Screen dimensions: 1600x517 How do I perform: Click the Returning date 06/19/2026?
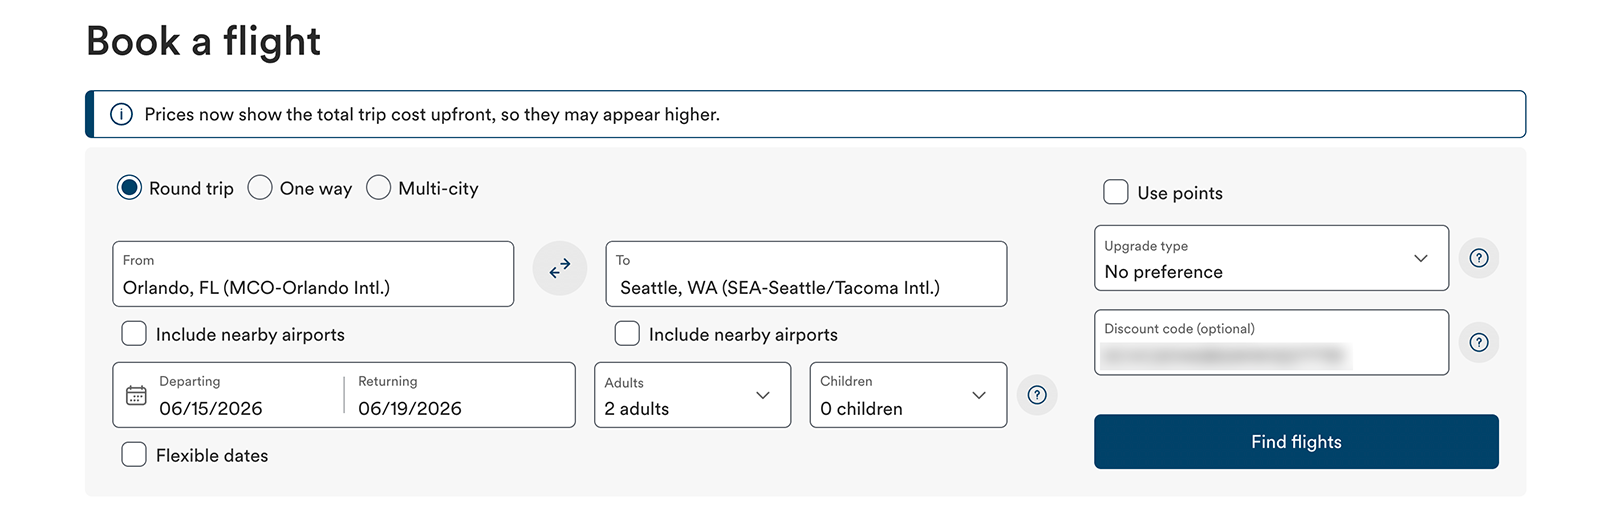410,408
